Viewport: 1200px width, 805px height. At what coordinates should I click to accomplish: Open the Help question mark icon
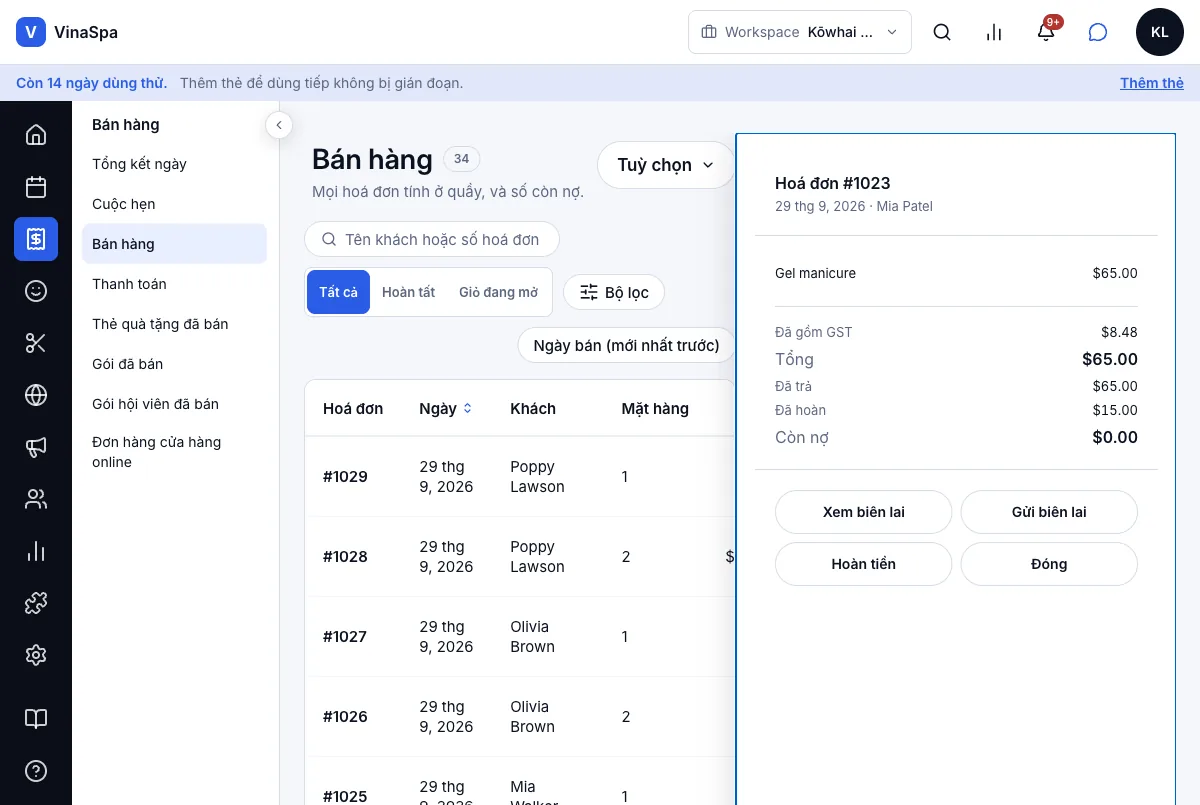[x=36, y=771]
